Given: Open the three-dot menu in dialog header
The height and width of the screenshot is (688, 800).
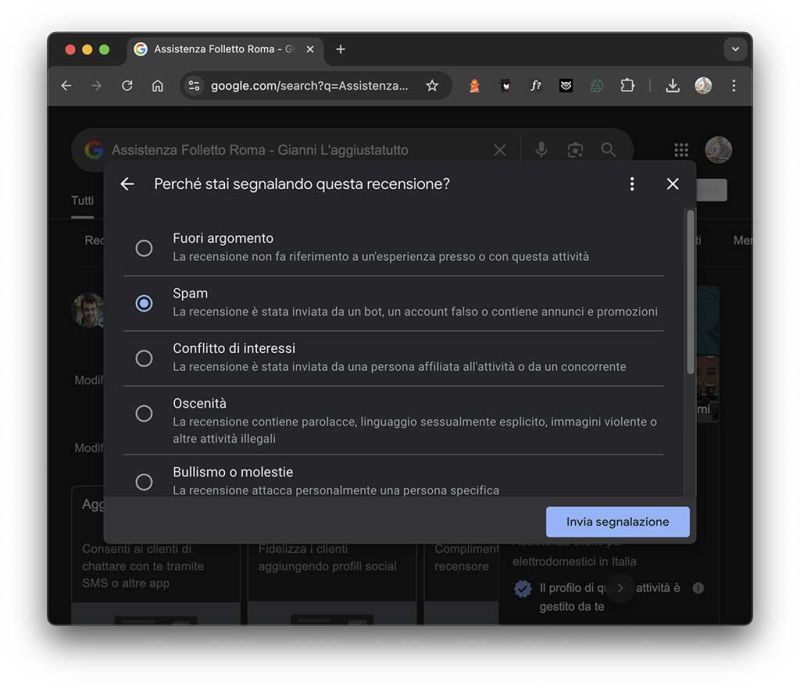Looking at the screenshot, I should click(632, 184).
